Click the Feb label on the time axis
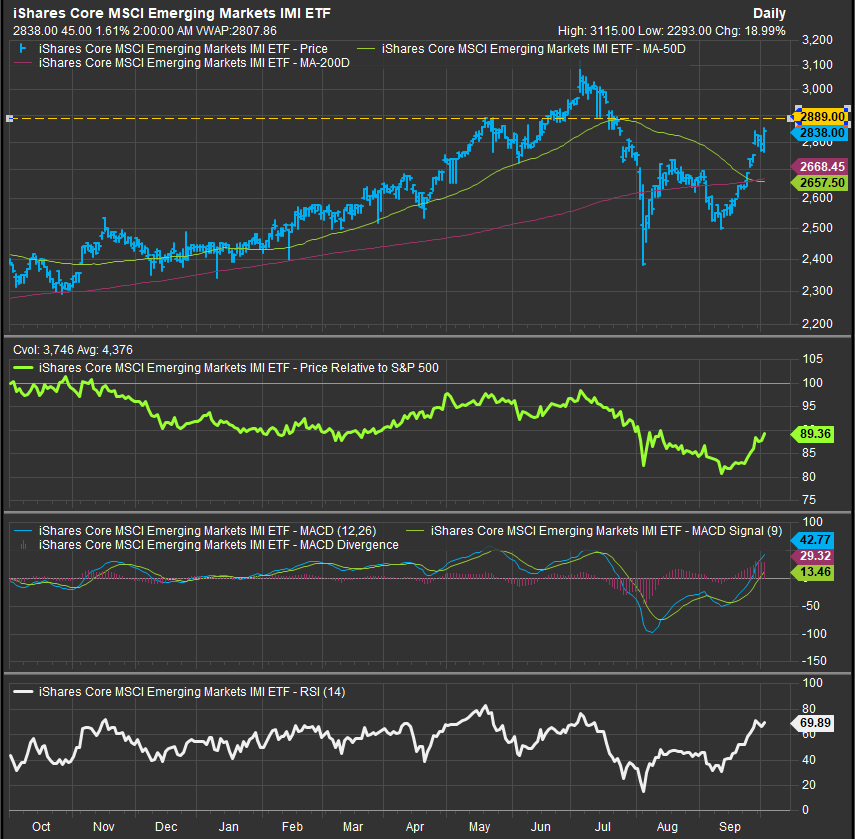Screen dimensions: 855x839 coord(292,826)
